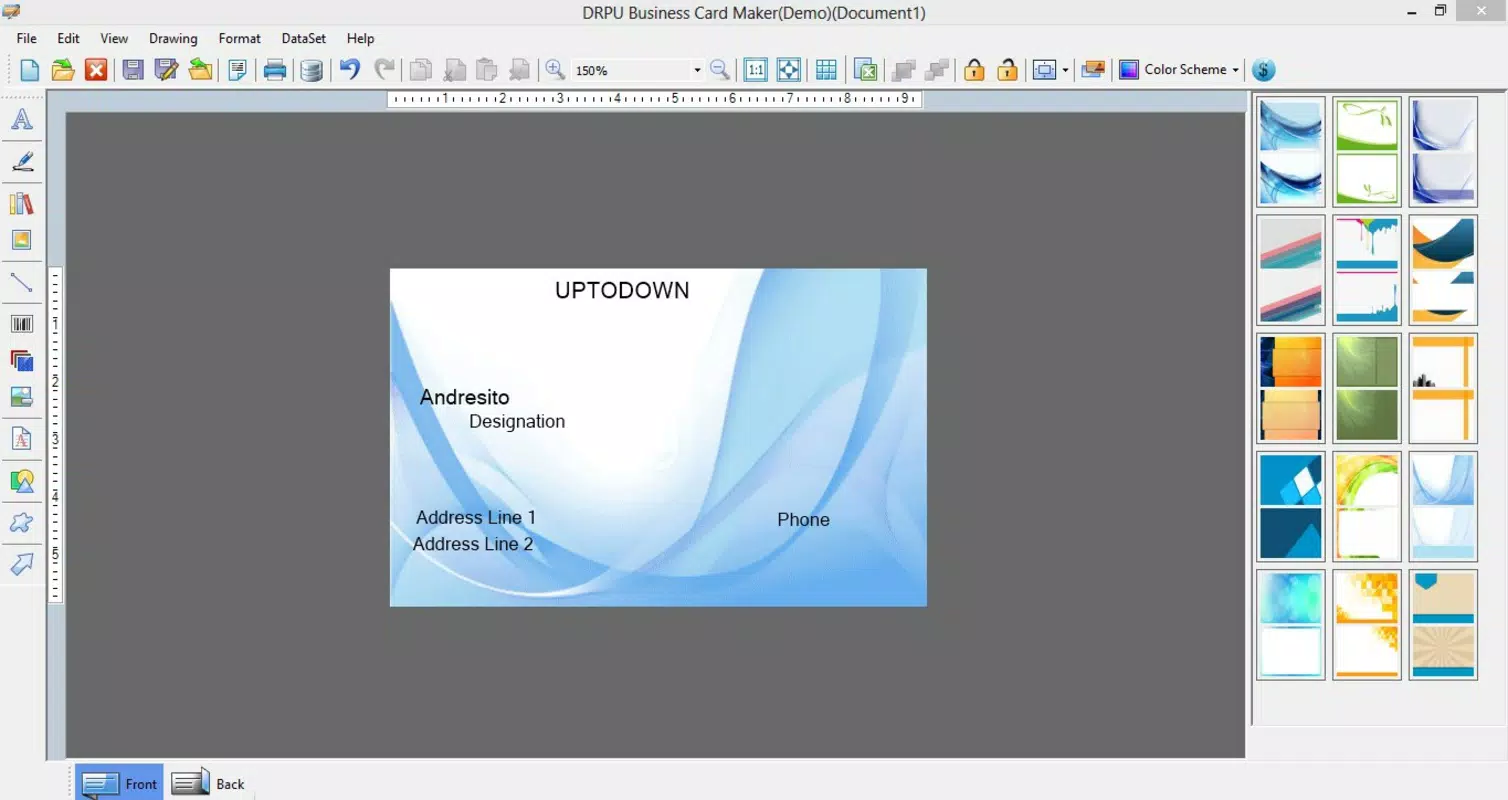Click the document properties icon before printer
The height and width of the screenshot is (800, 1508).
[x=237, y=70]
